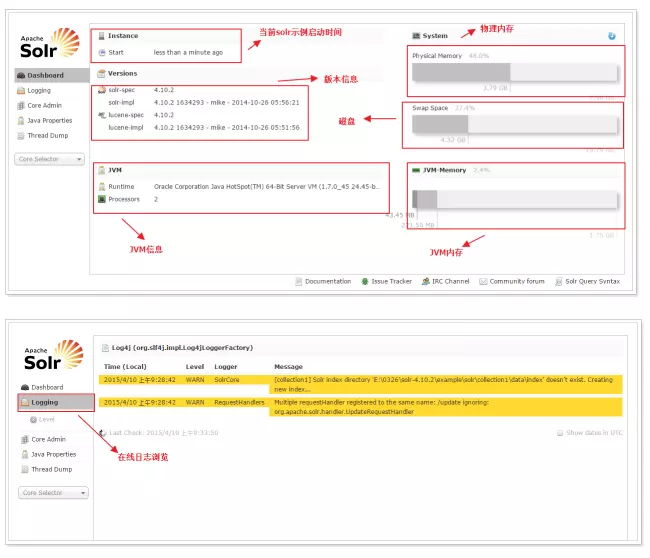The image size is (650, 558).
Task: Click the Java Properties icon in the top sidebar
Action: [21, 121]
